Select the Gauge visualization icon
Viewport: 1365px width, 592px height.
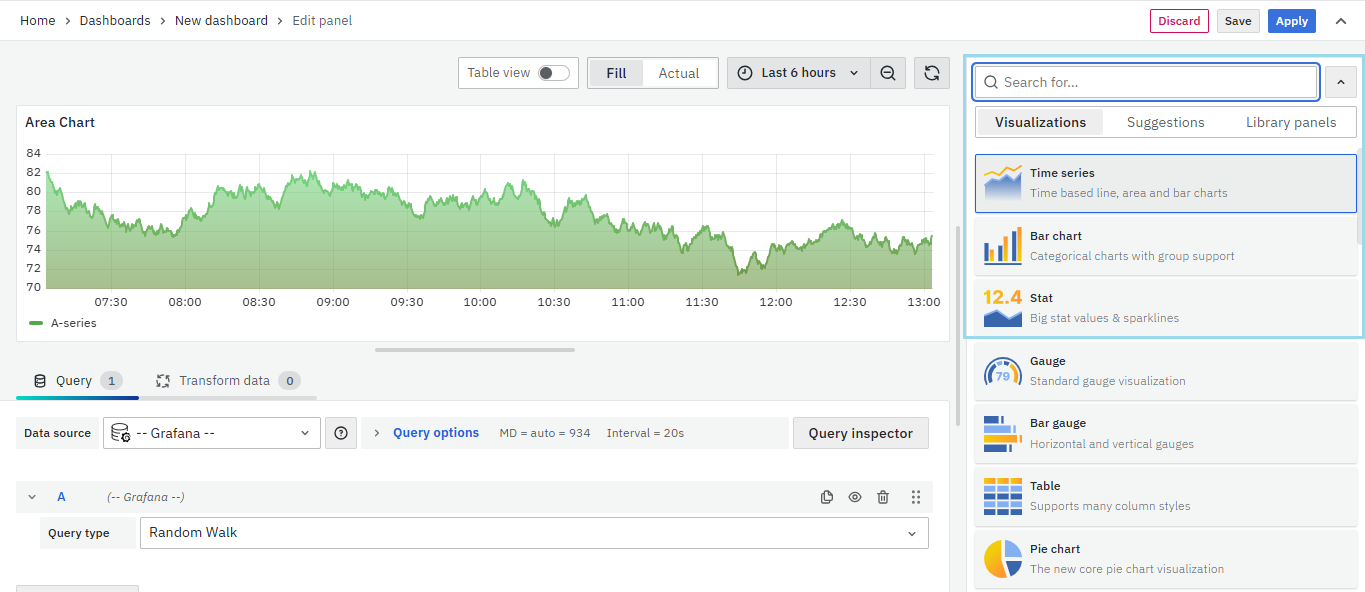(x=1003, y=371)
